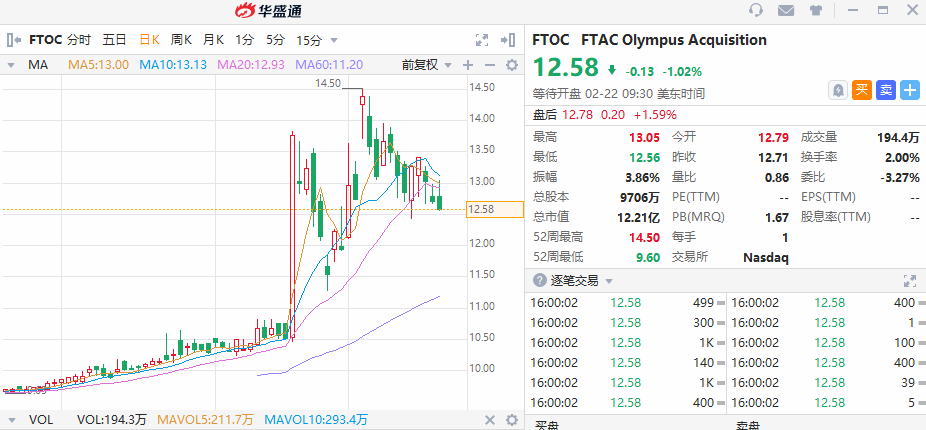
Task: Click the MA60:11.20 indicator label
Action: click(x=330, y=65)
